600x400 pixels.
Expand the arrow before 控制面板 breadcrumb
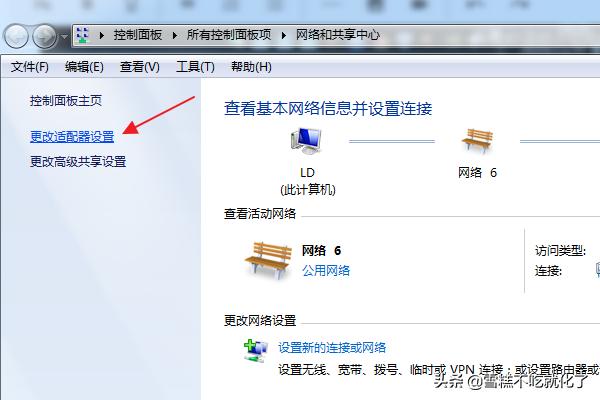point(101,36)
